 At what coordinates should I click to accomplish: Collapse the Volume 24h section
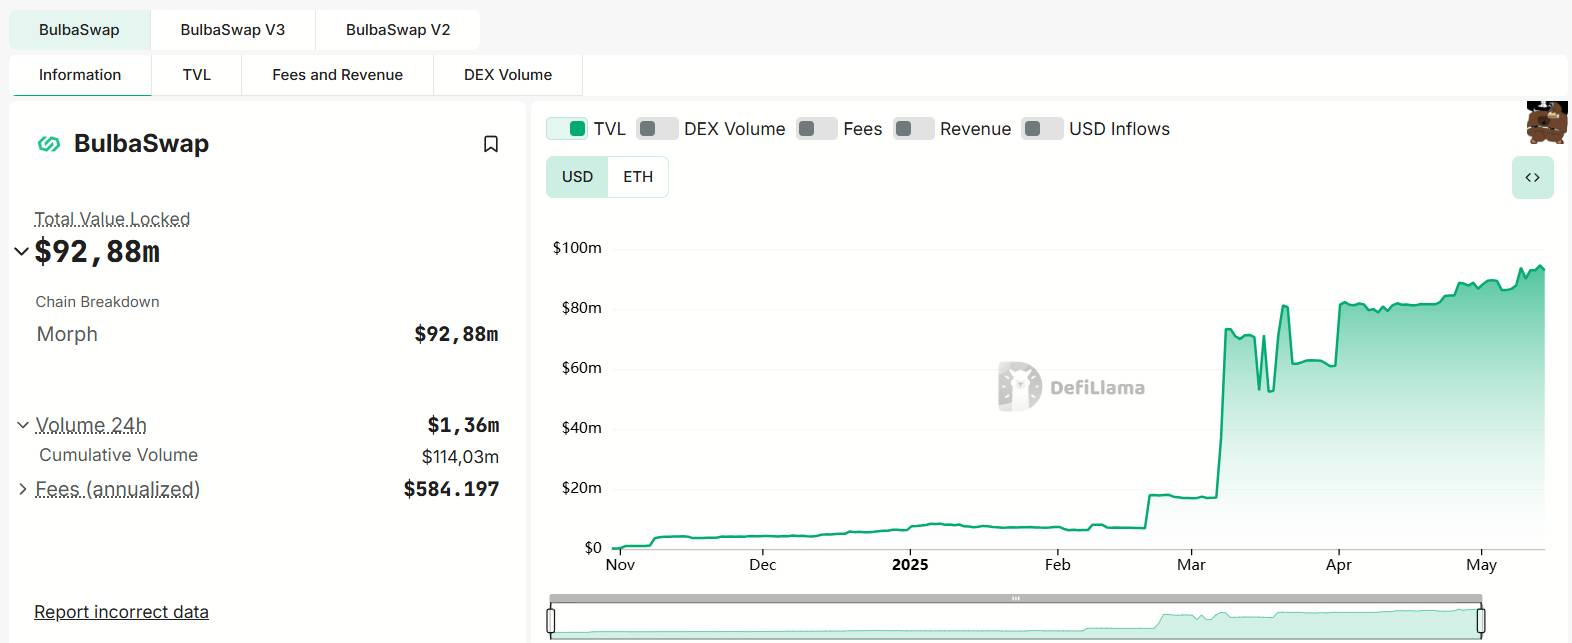(23, 425)
